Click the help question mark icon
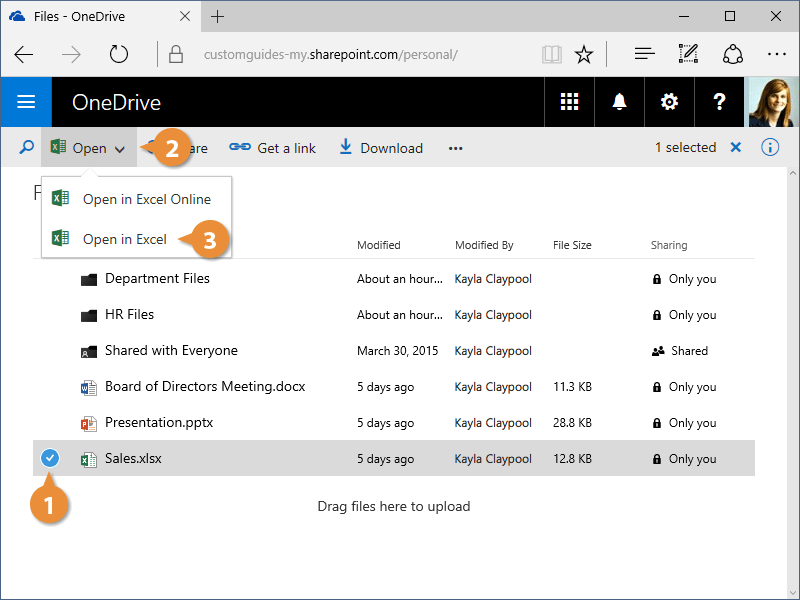 [x=719, y=102]
